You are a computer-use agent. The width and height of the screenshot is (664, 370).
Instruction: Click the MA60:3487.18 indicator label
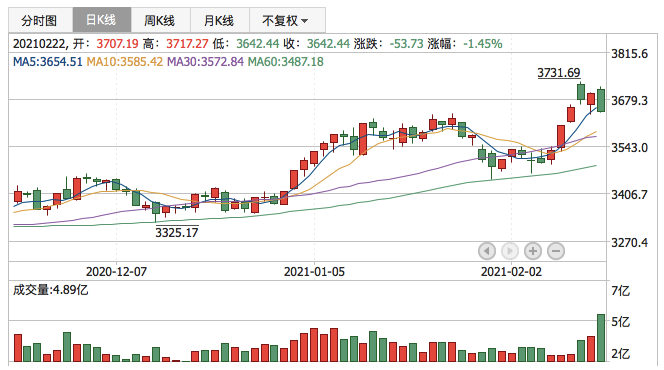click(285, 62)
